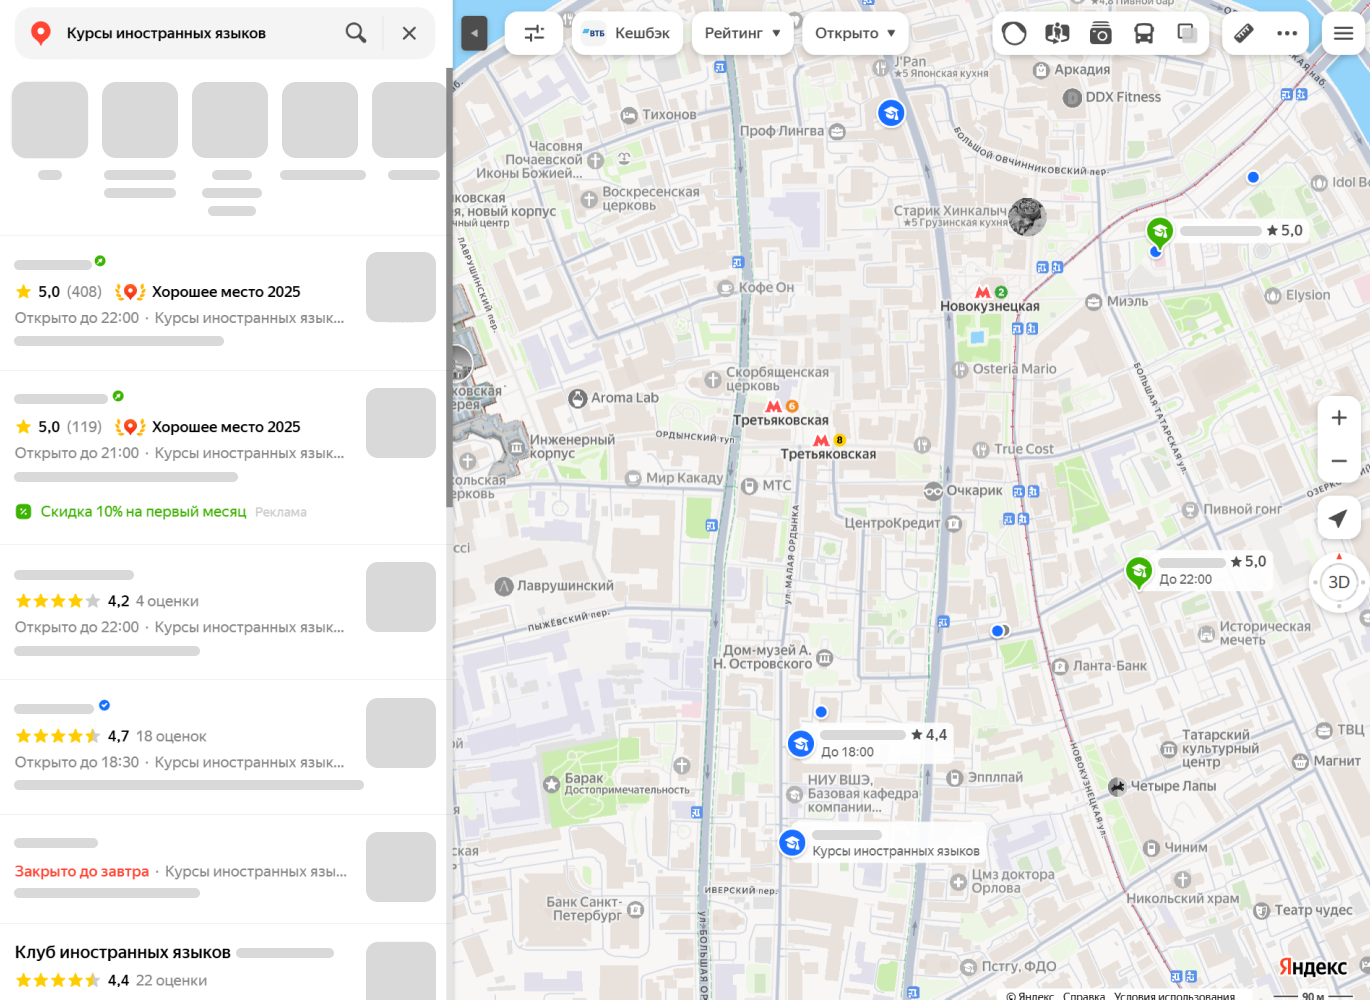Image resolution: width=1370 pixels, height=1000 pixels.
Task: Clear the search with the X icon
Action: 409,33
